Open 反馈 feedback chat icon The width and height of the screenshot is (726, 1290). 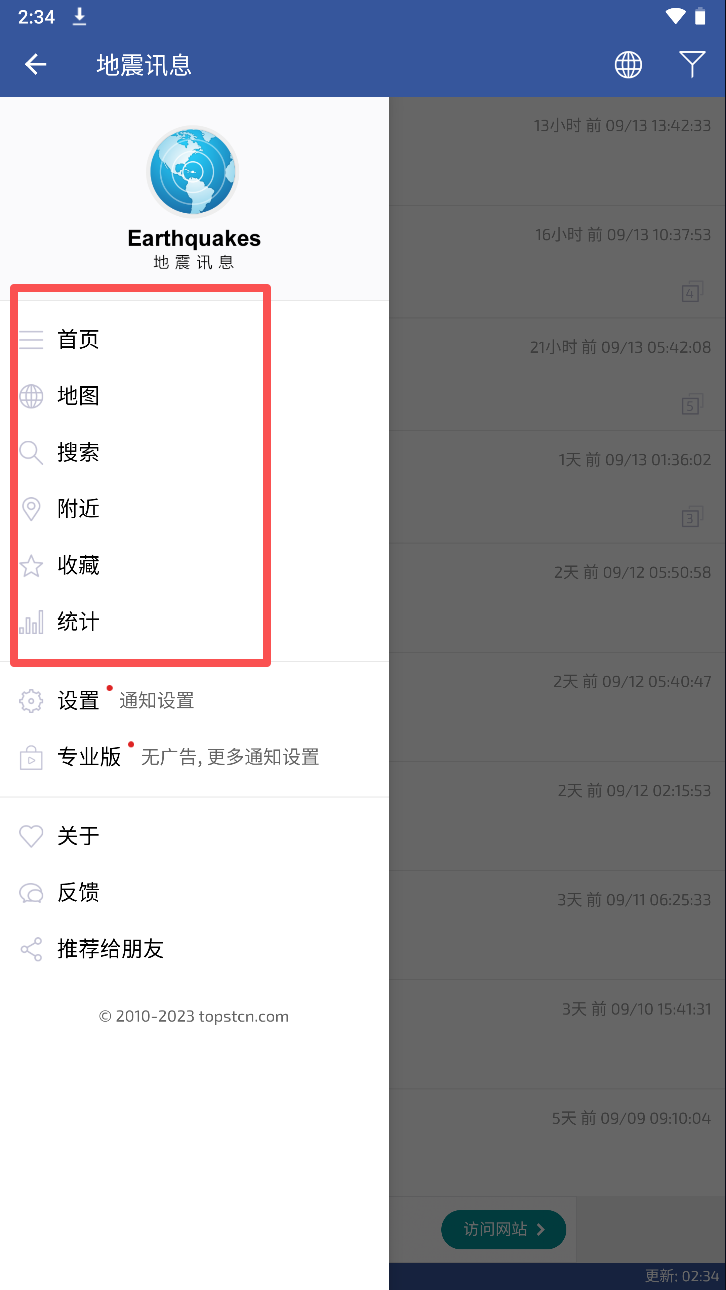point(31,893)
